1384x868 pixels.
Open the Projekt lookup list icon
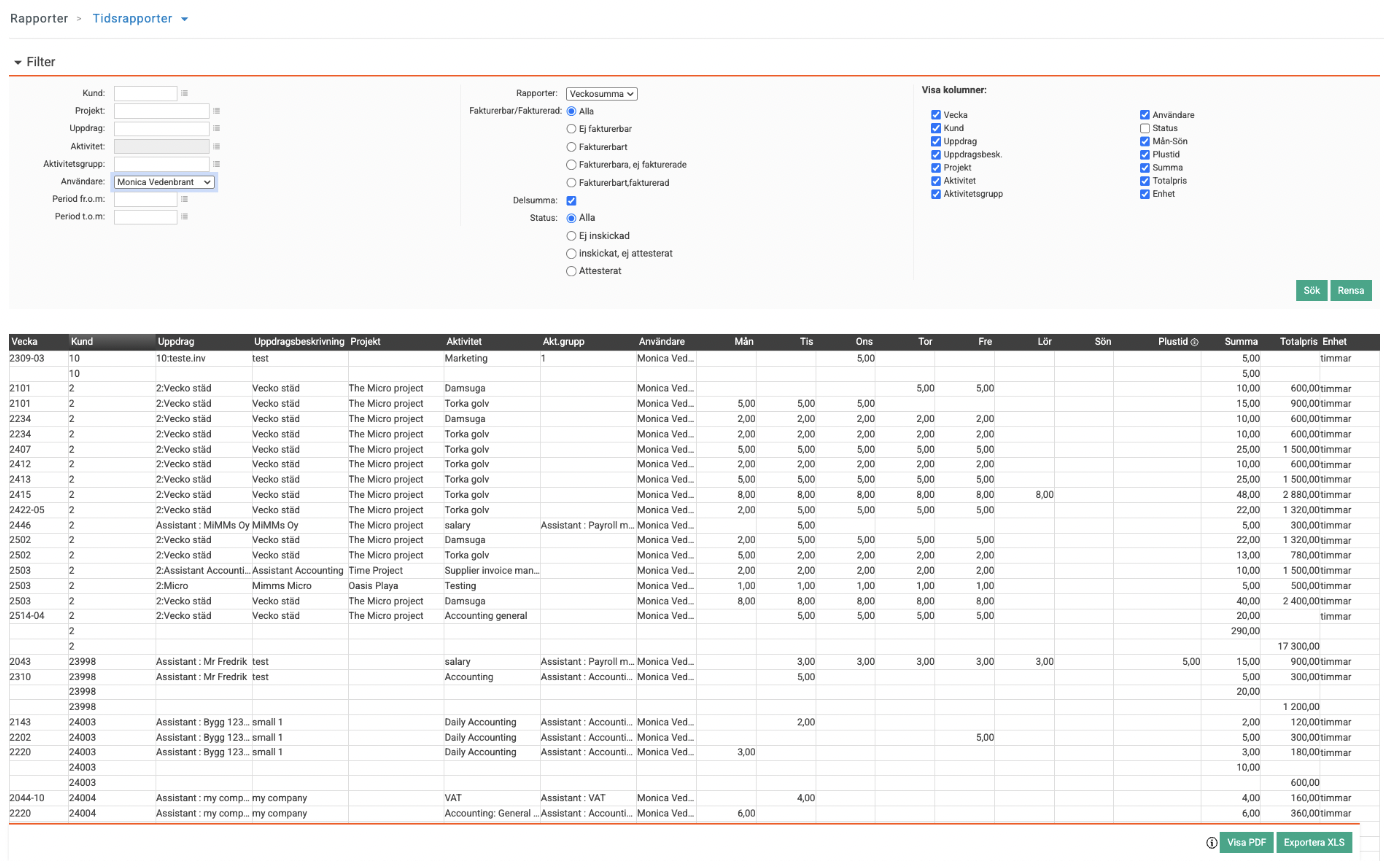[x=216, y=111]
